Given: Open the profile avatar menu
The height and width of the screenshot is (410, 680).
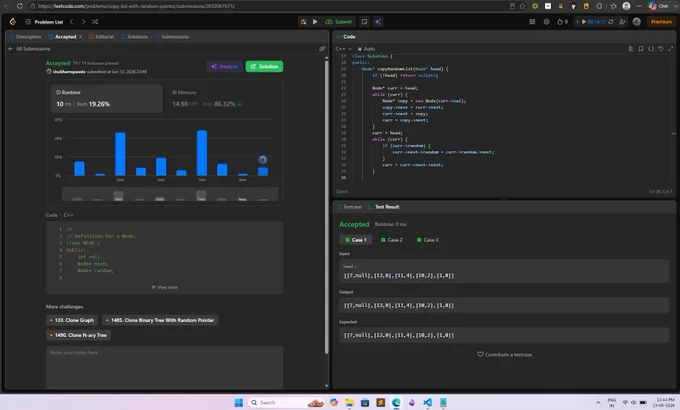Looking at the screenshot, I should pos(637,22).
